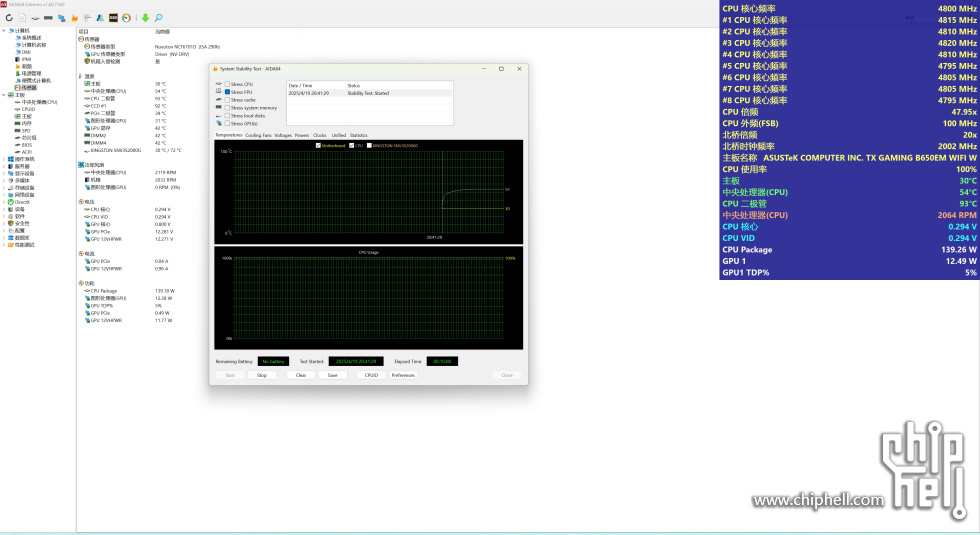Image resolution: width=980 pixels, height=535 pixels.
Task: Enable the Stress GPU(s) checkbox
Action: coord(228,123)
